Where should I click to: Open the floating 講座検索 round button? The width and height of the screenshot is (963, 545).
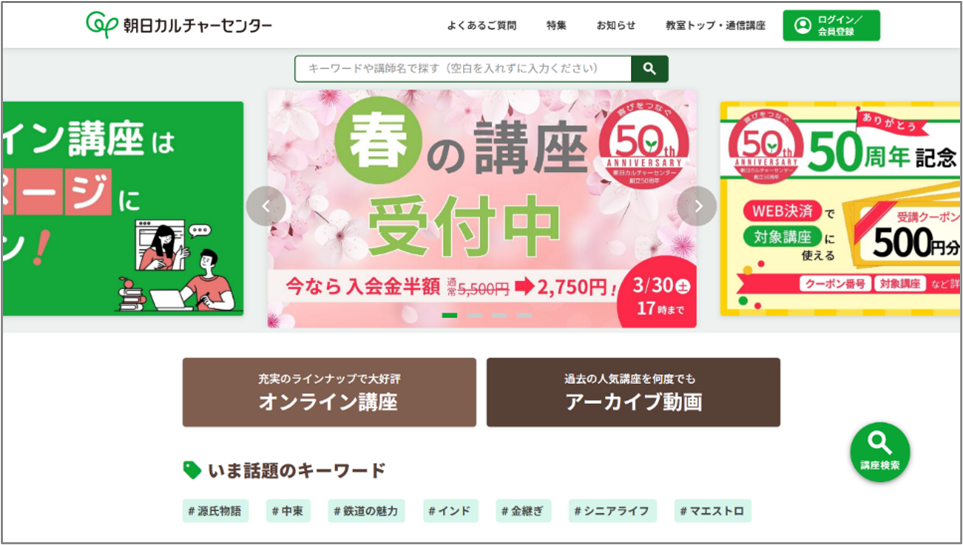coord(879,452)
